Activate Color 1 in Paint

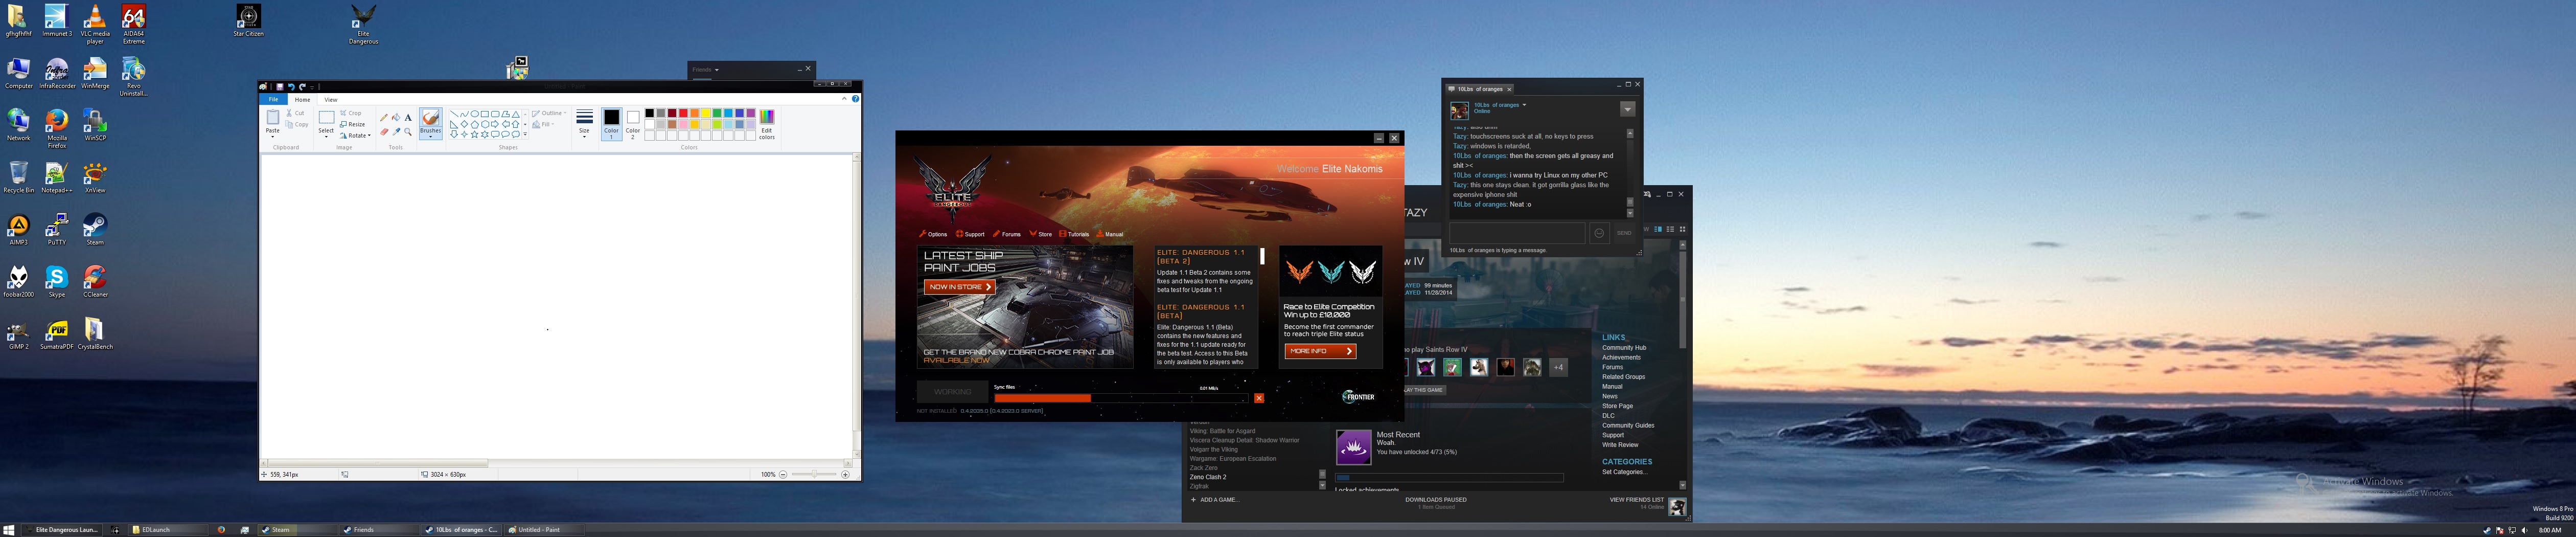pos(611,124)
